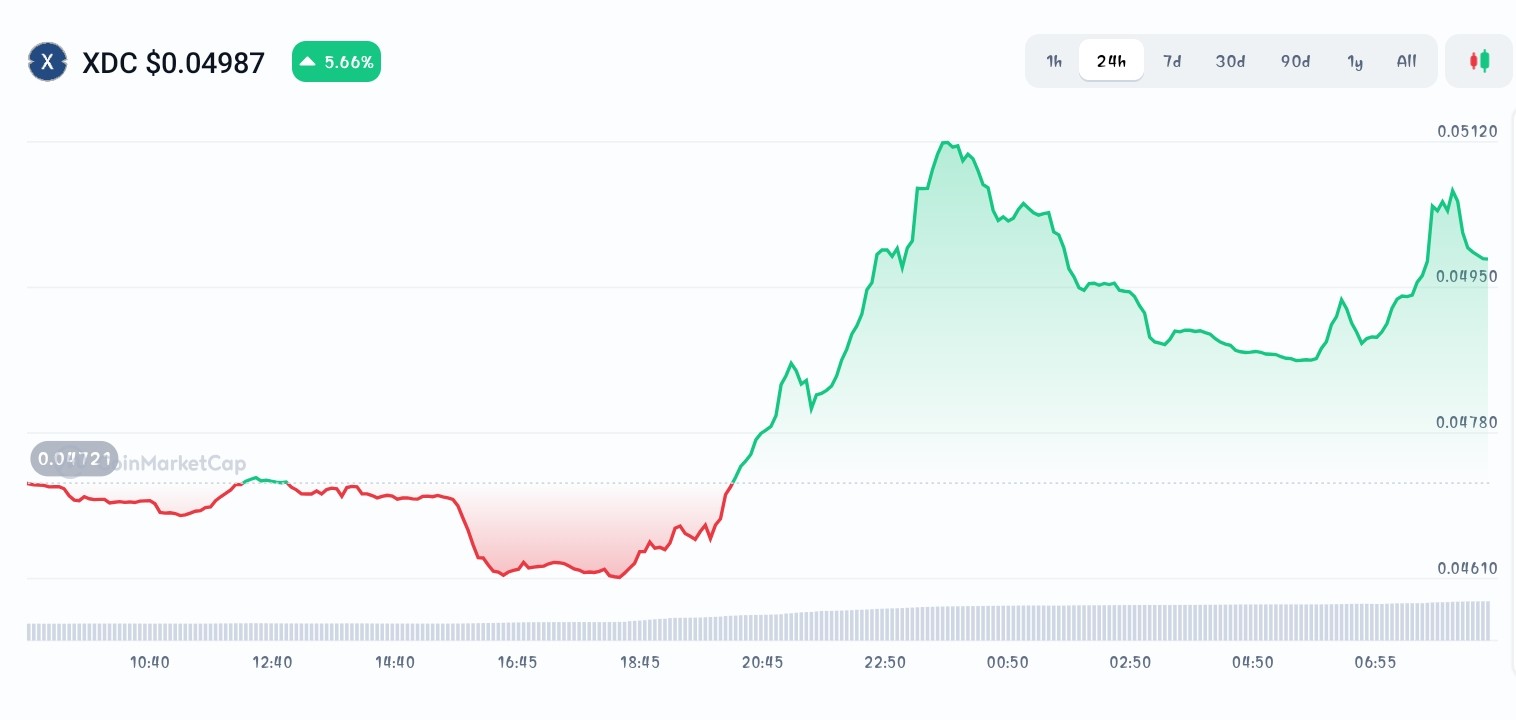
Task: Click the green candle in the chart-type icon
Action: point(1485,60)
